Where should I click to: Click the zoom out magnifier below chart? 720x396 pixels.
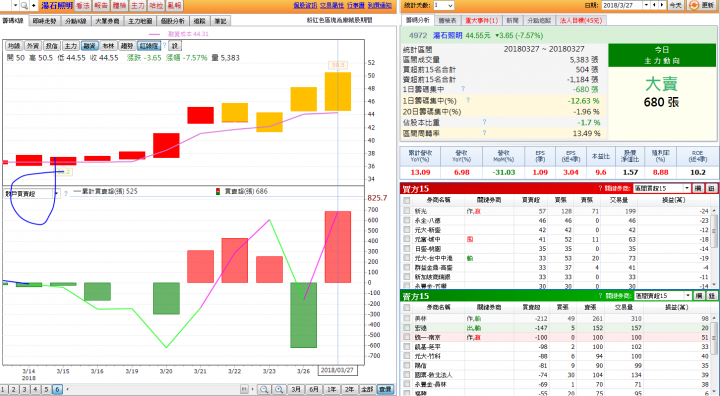point(264,389)
